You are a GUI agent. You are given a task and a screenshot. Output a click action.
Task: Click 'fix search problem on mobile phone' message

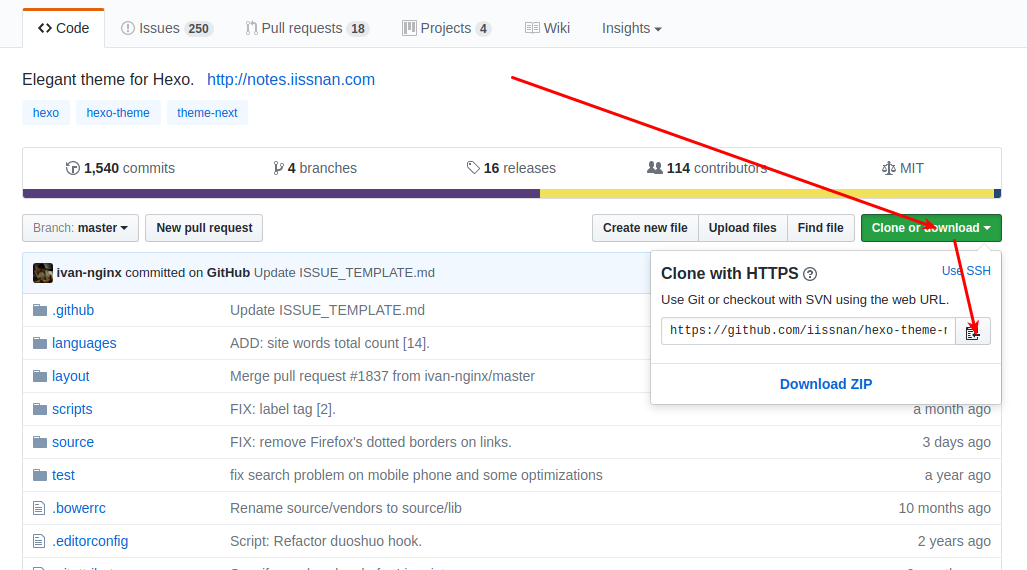pos(416,475)
